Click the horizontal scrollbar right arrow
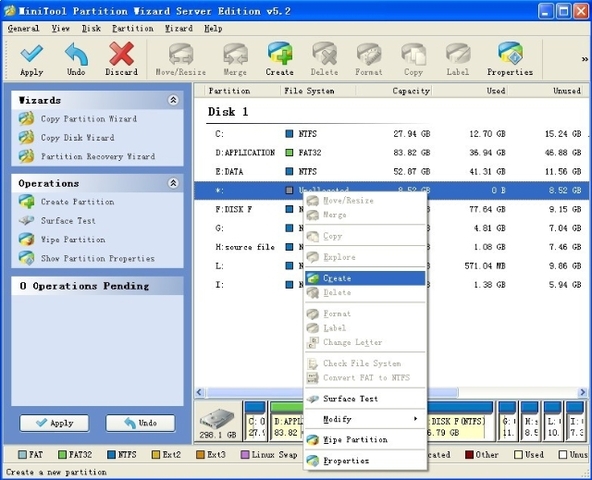This screenshot has width=592, height=480. [x=583, y=393]
